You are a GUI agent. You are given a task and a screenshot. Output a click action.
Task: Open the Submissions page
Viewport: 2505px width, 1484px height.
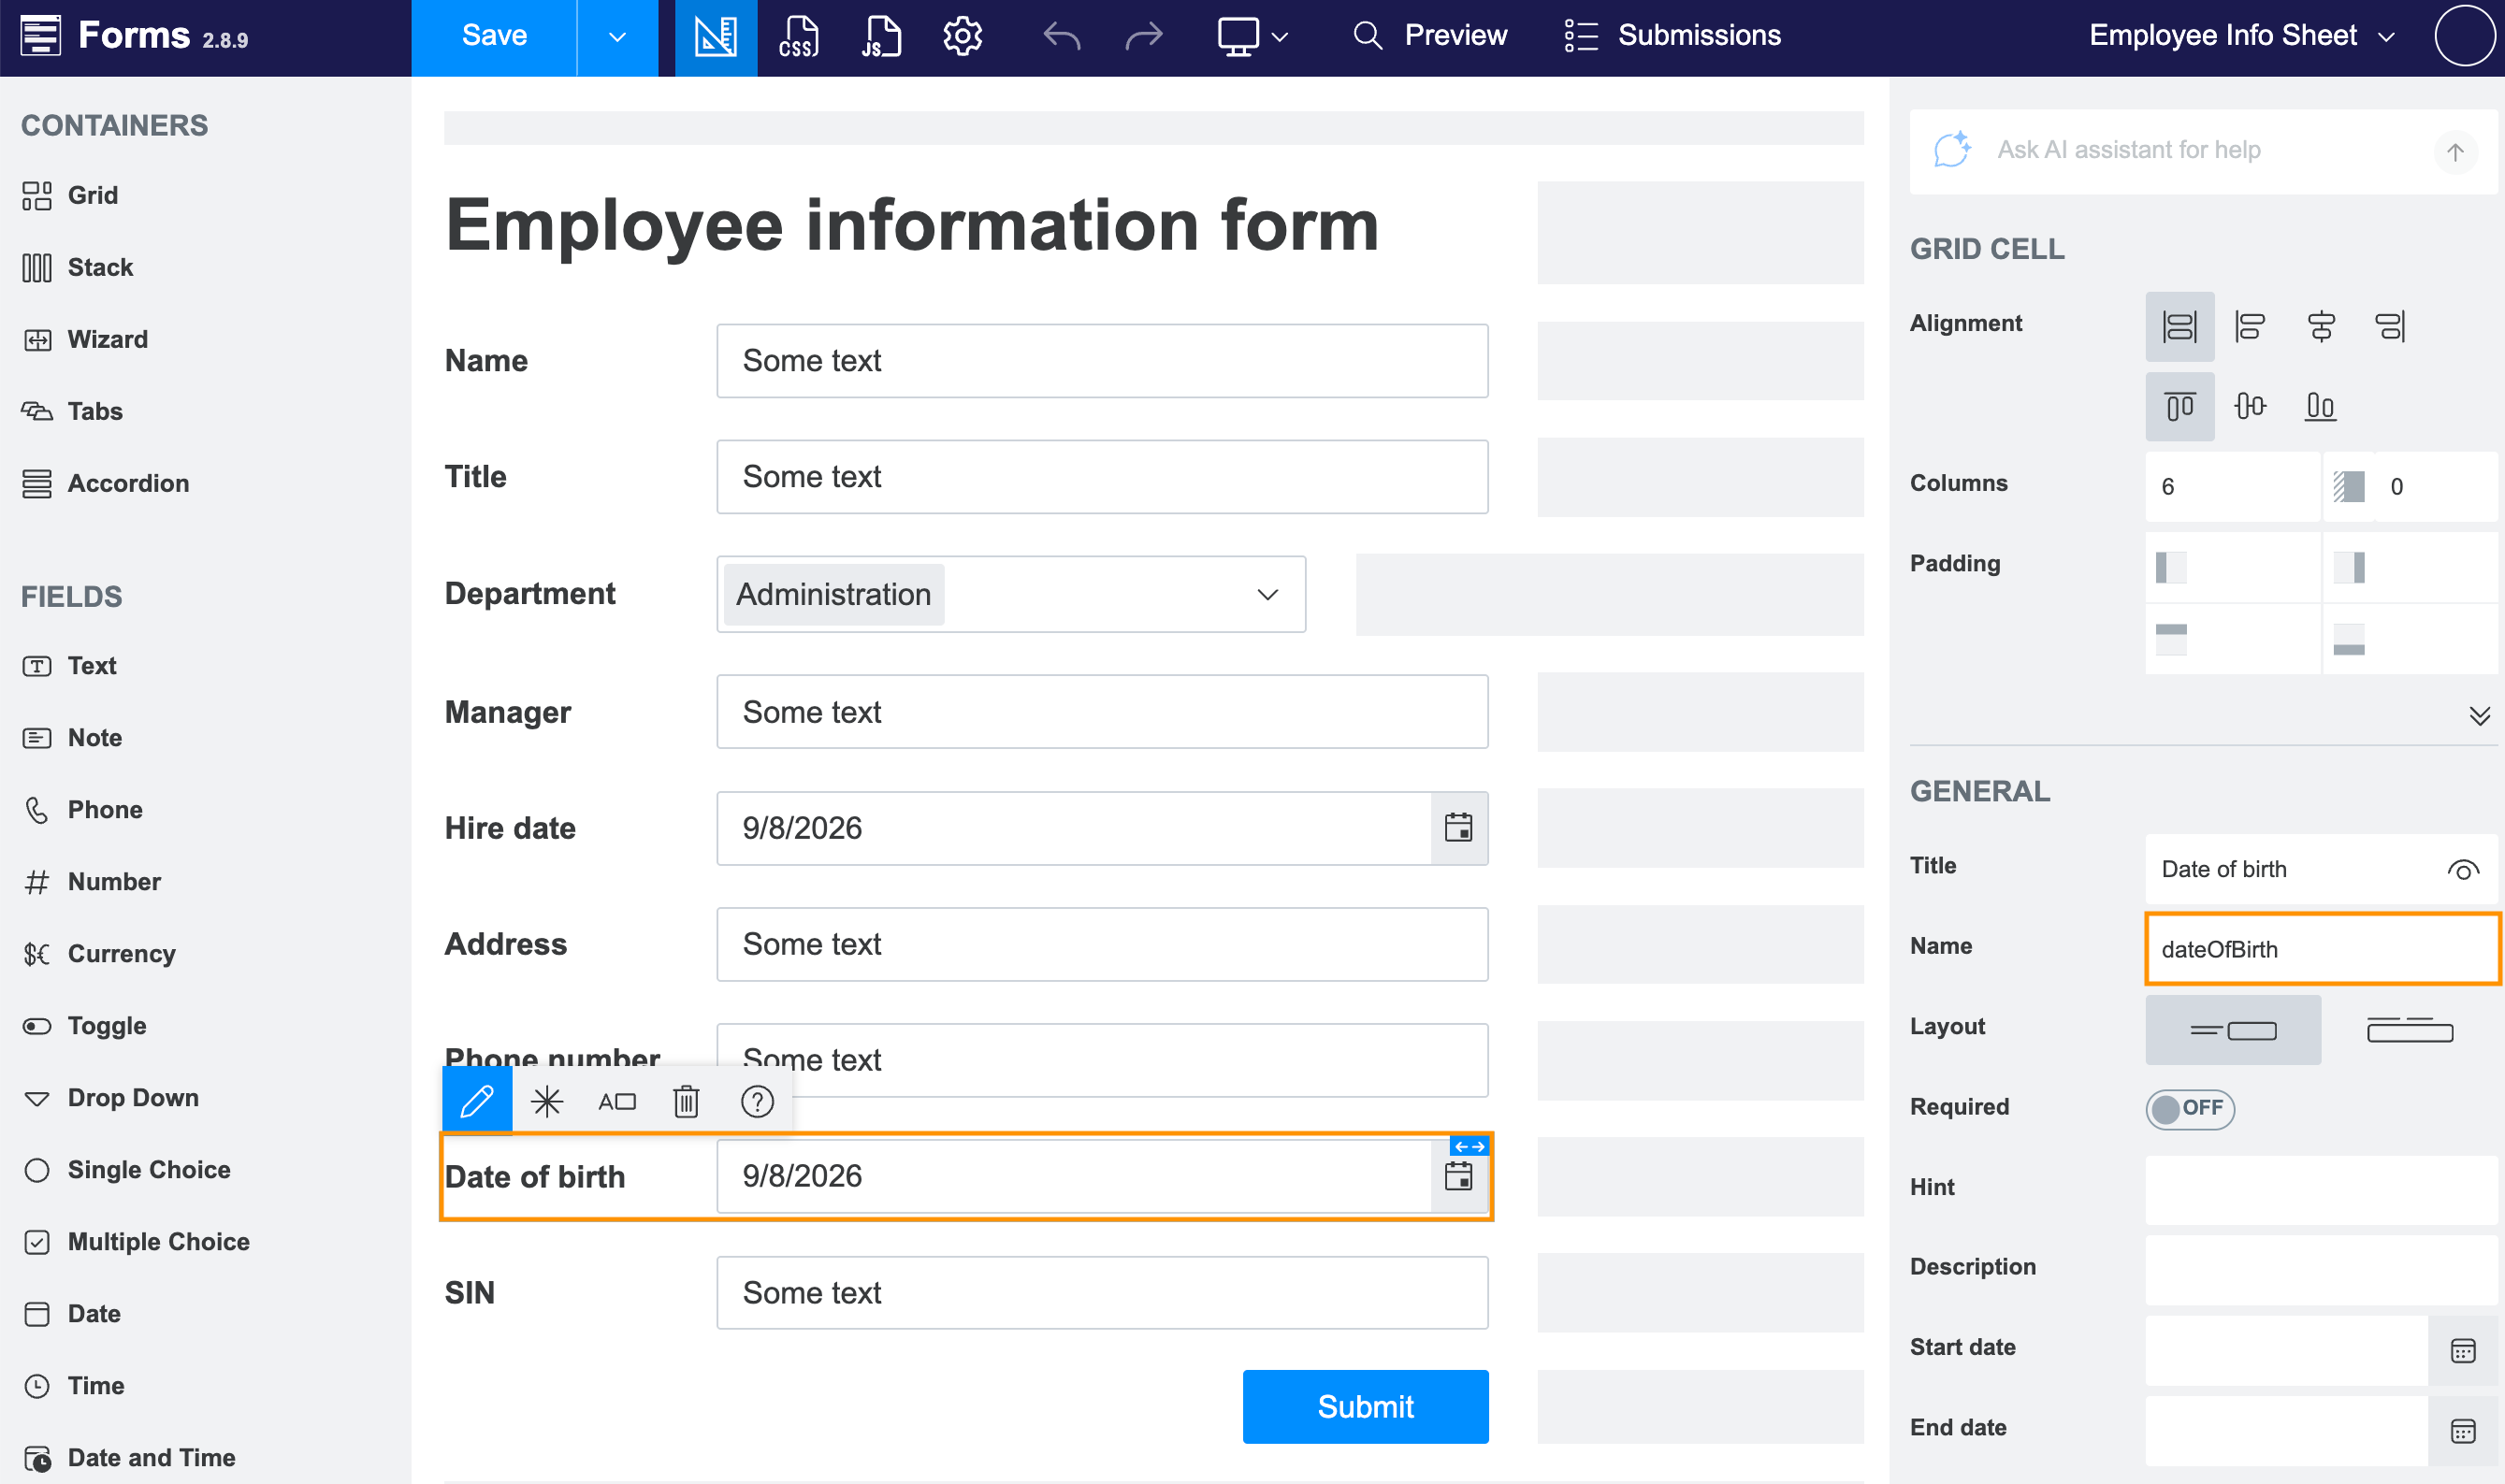(x=1672, y=36)
